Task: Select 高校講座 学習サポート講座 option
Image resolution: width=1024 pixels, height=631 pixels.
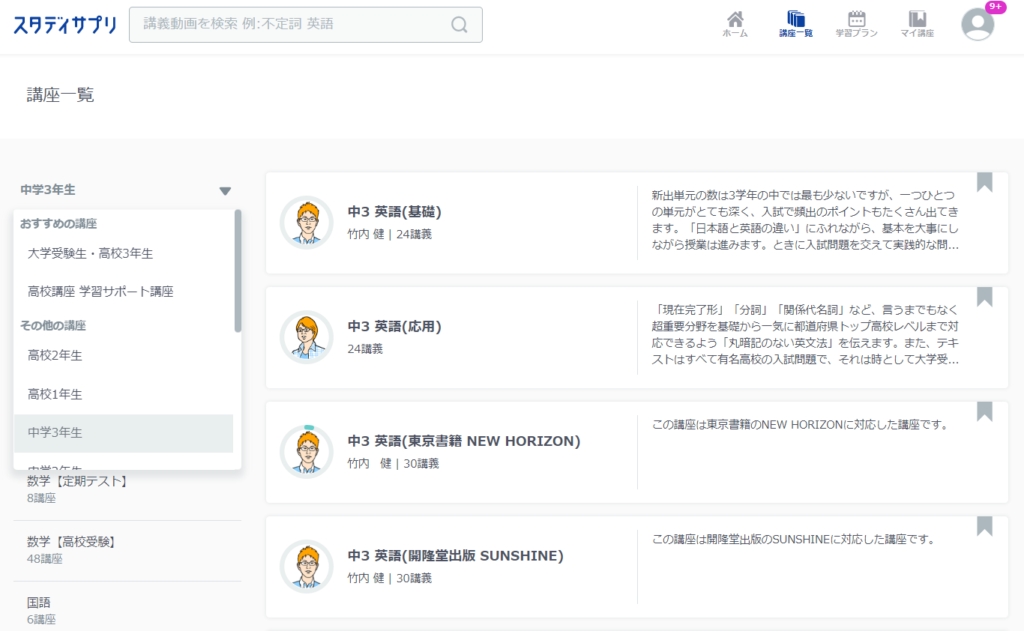Action: 100,292
